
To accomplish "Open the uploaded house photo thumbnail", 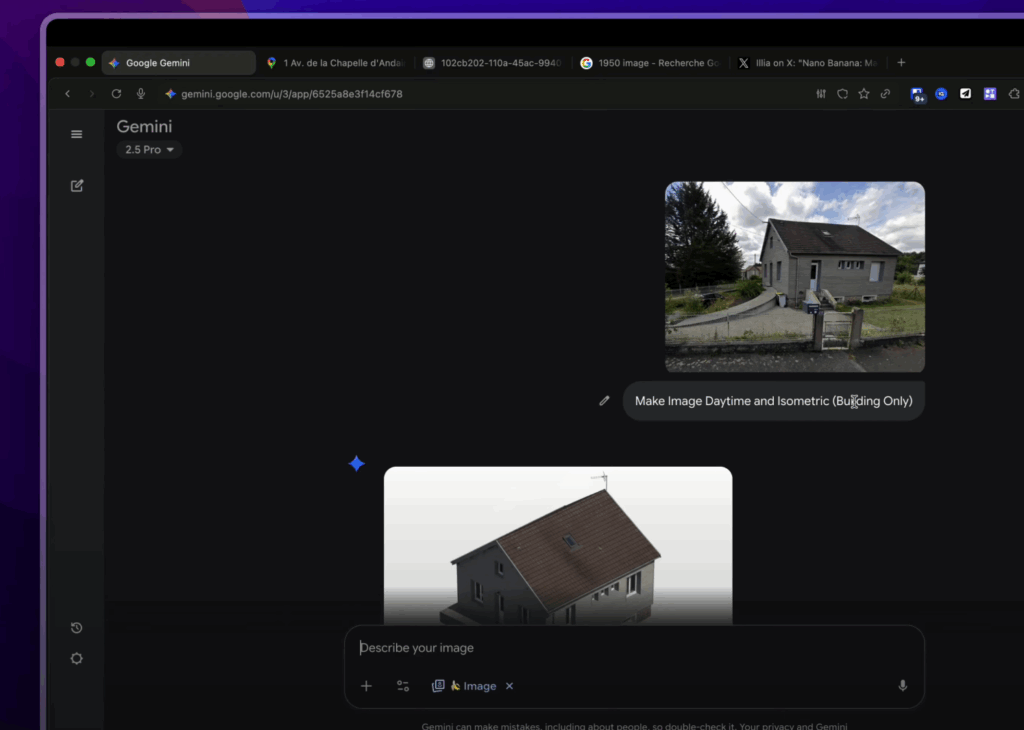I will tap(794, 276).
